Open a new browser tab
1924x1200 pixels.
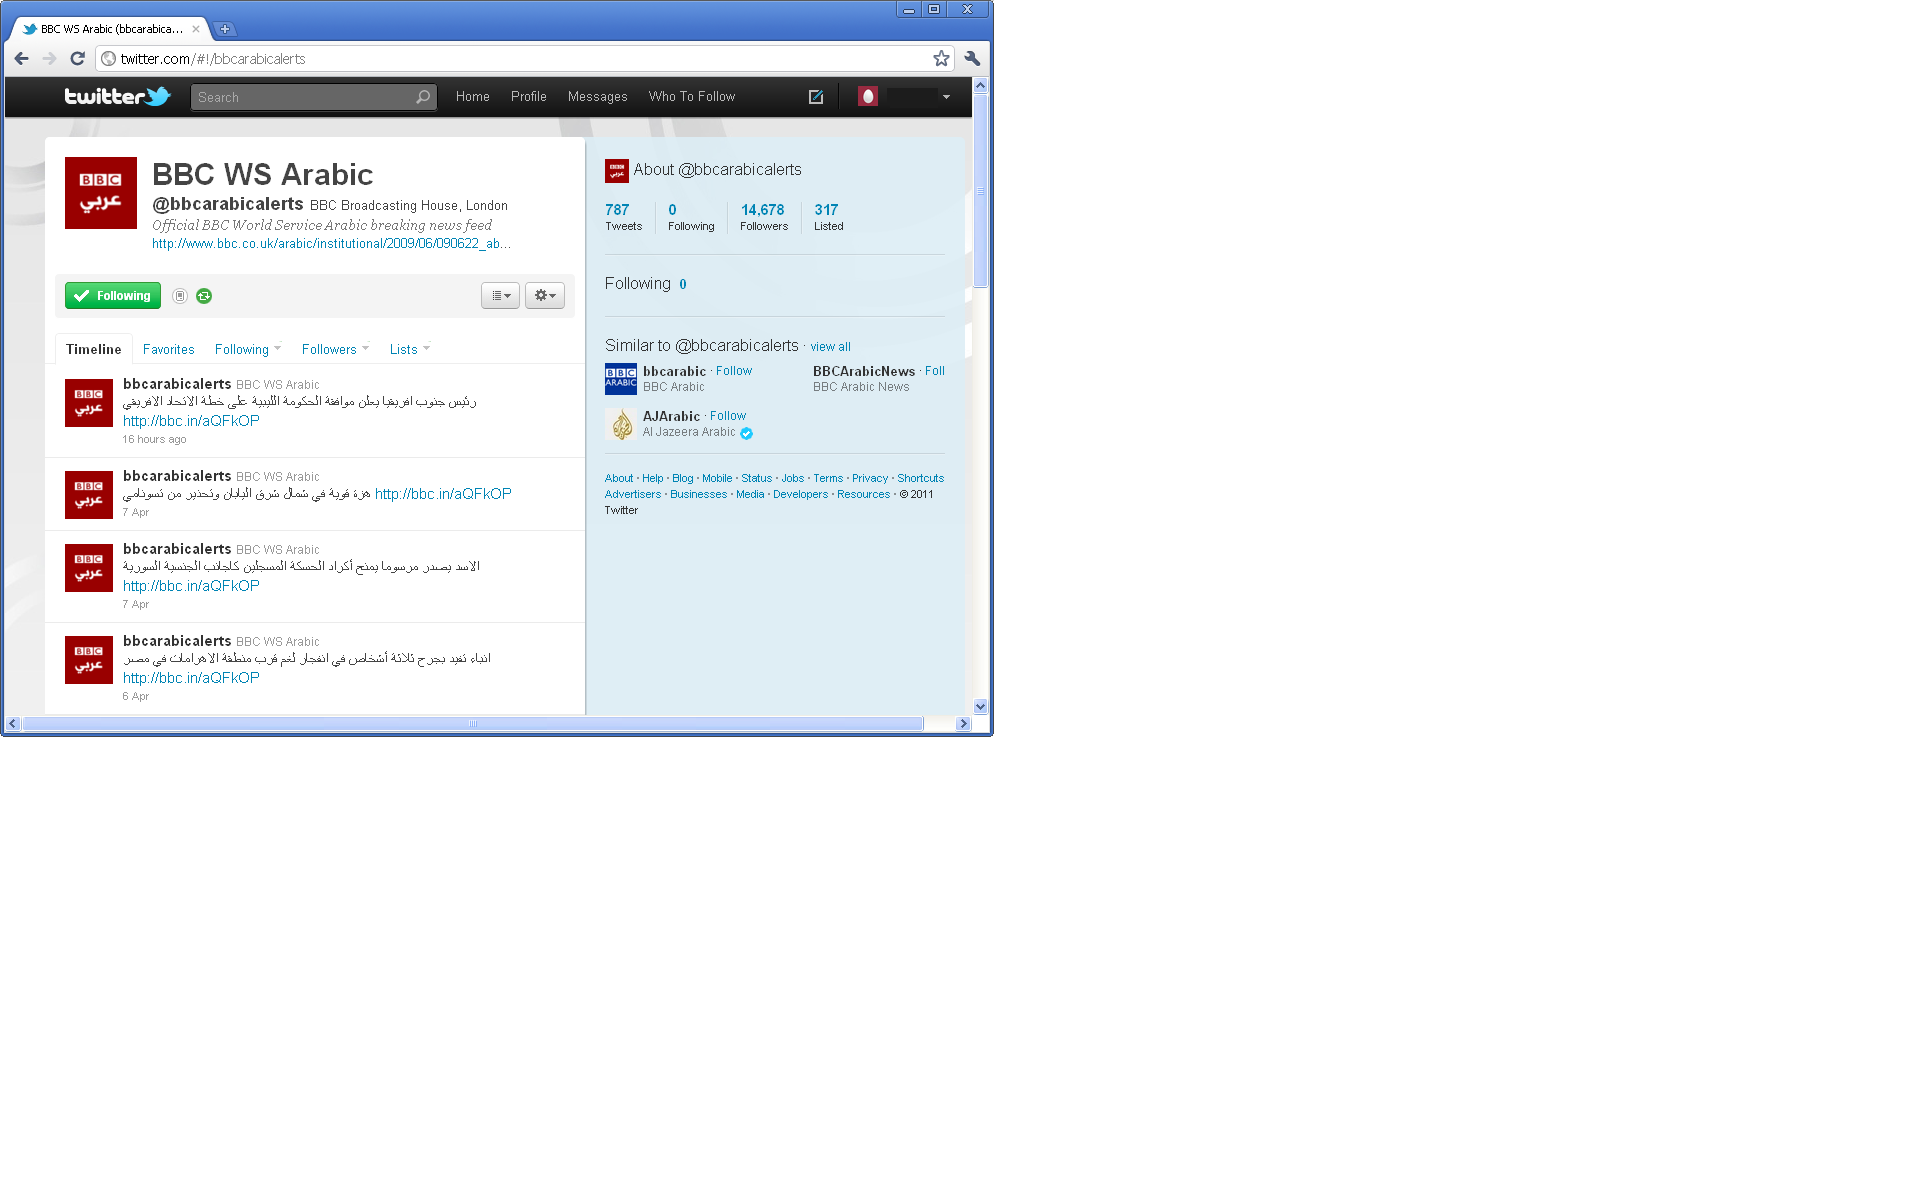pos(225,29)
